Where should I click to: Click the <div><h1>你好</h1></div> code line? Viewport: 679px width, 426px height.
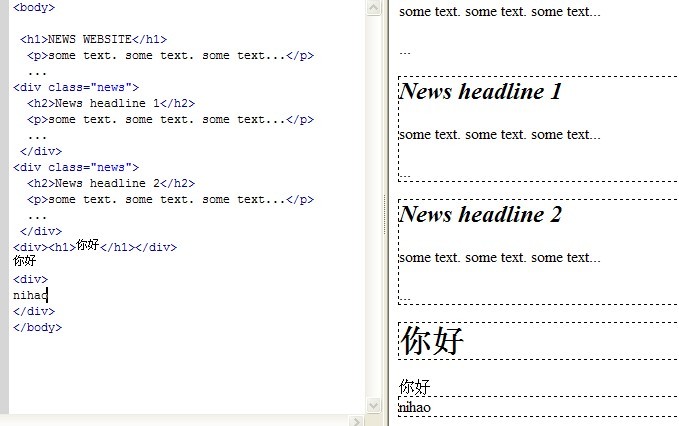(x=95, y=246)
